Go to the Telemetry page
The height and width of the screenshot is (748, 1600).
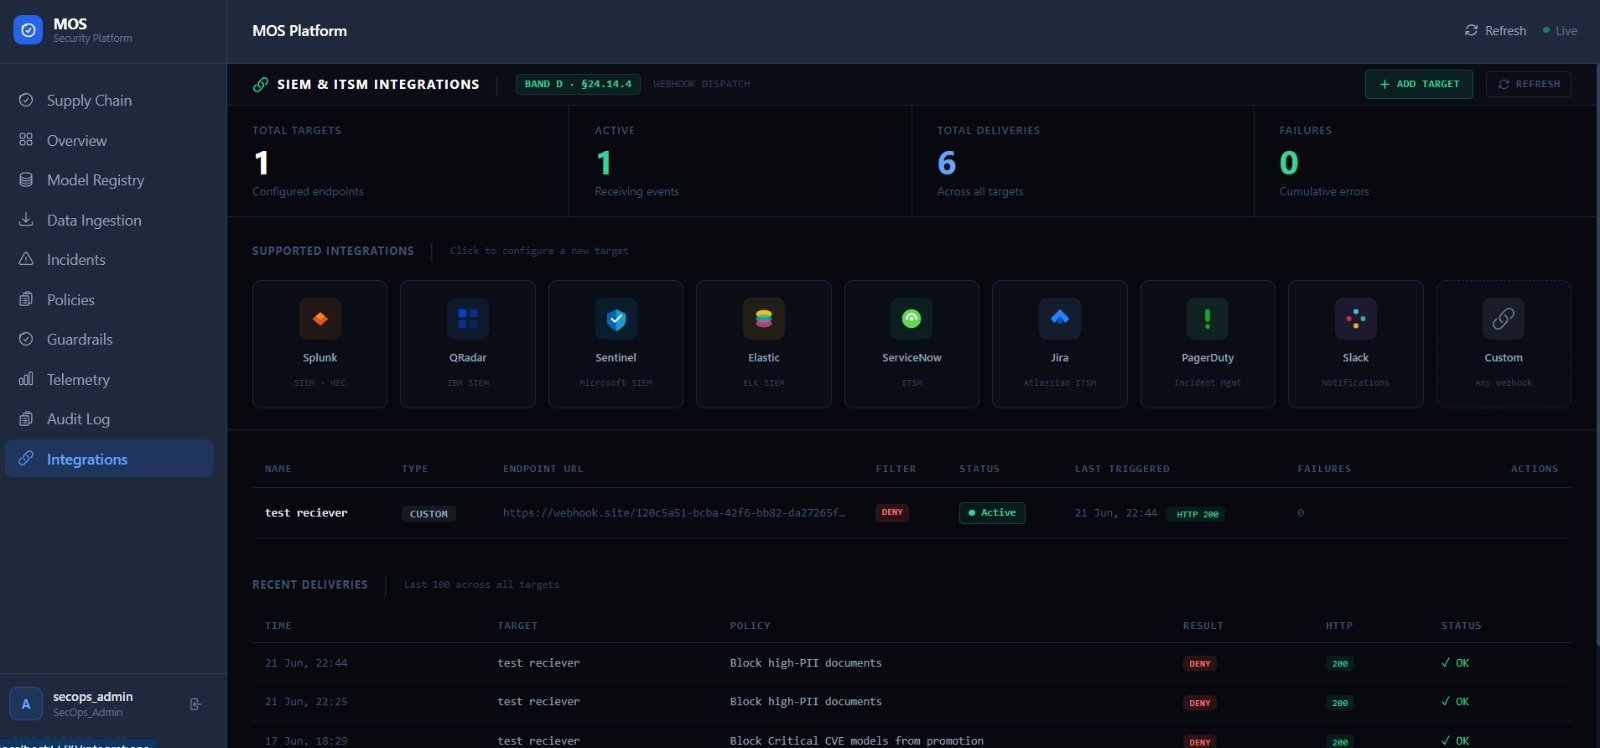[109, 379]
